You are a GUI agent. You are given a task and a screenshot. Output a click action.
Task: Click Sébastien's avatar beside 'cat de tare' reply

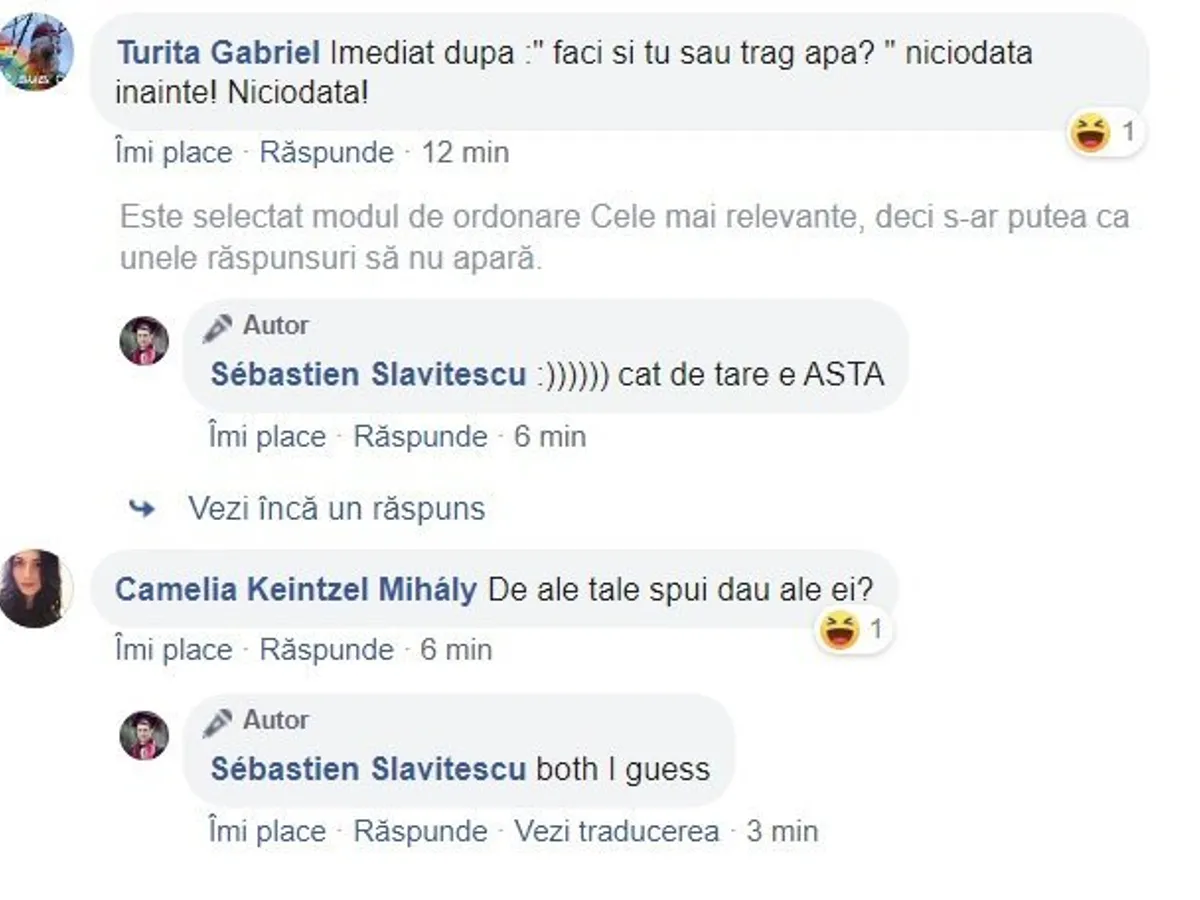144,341
